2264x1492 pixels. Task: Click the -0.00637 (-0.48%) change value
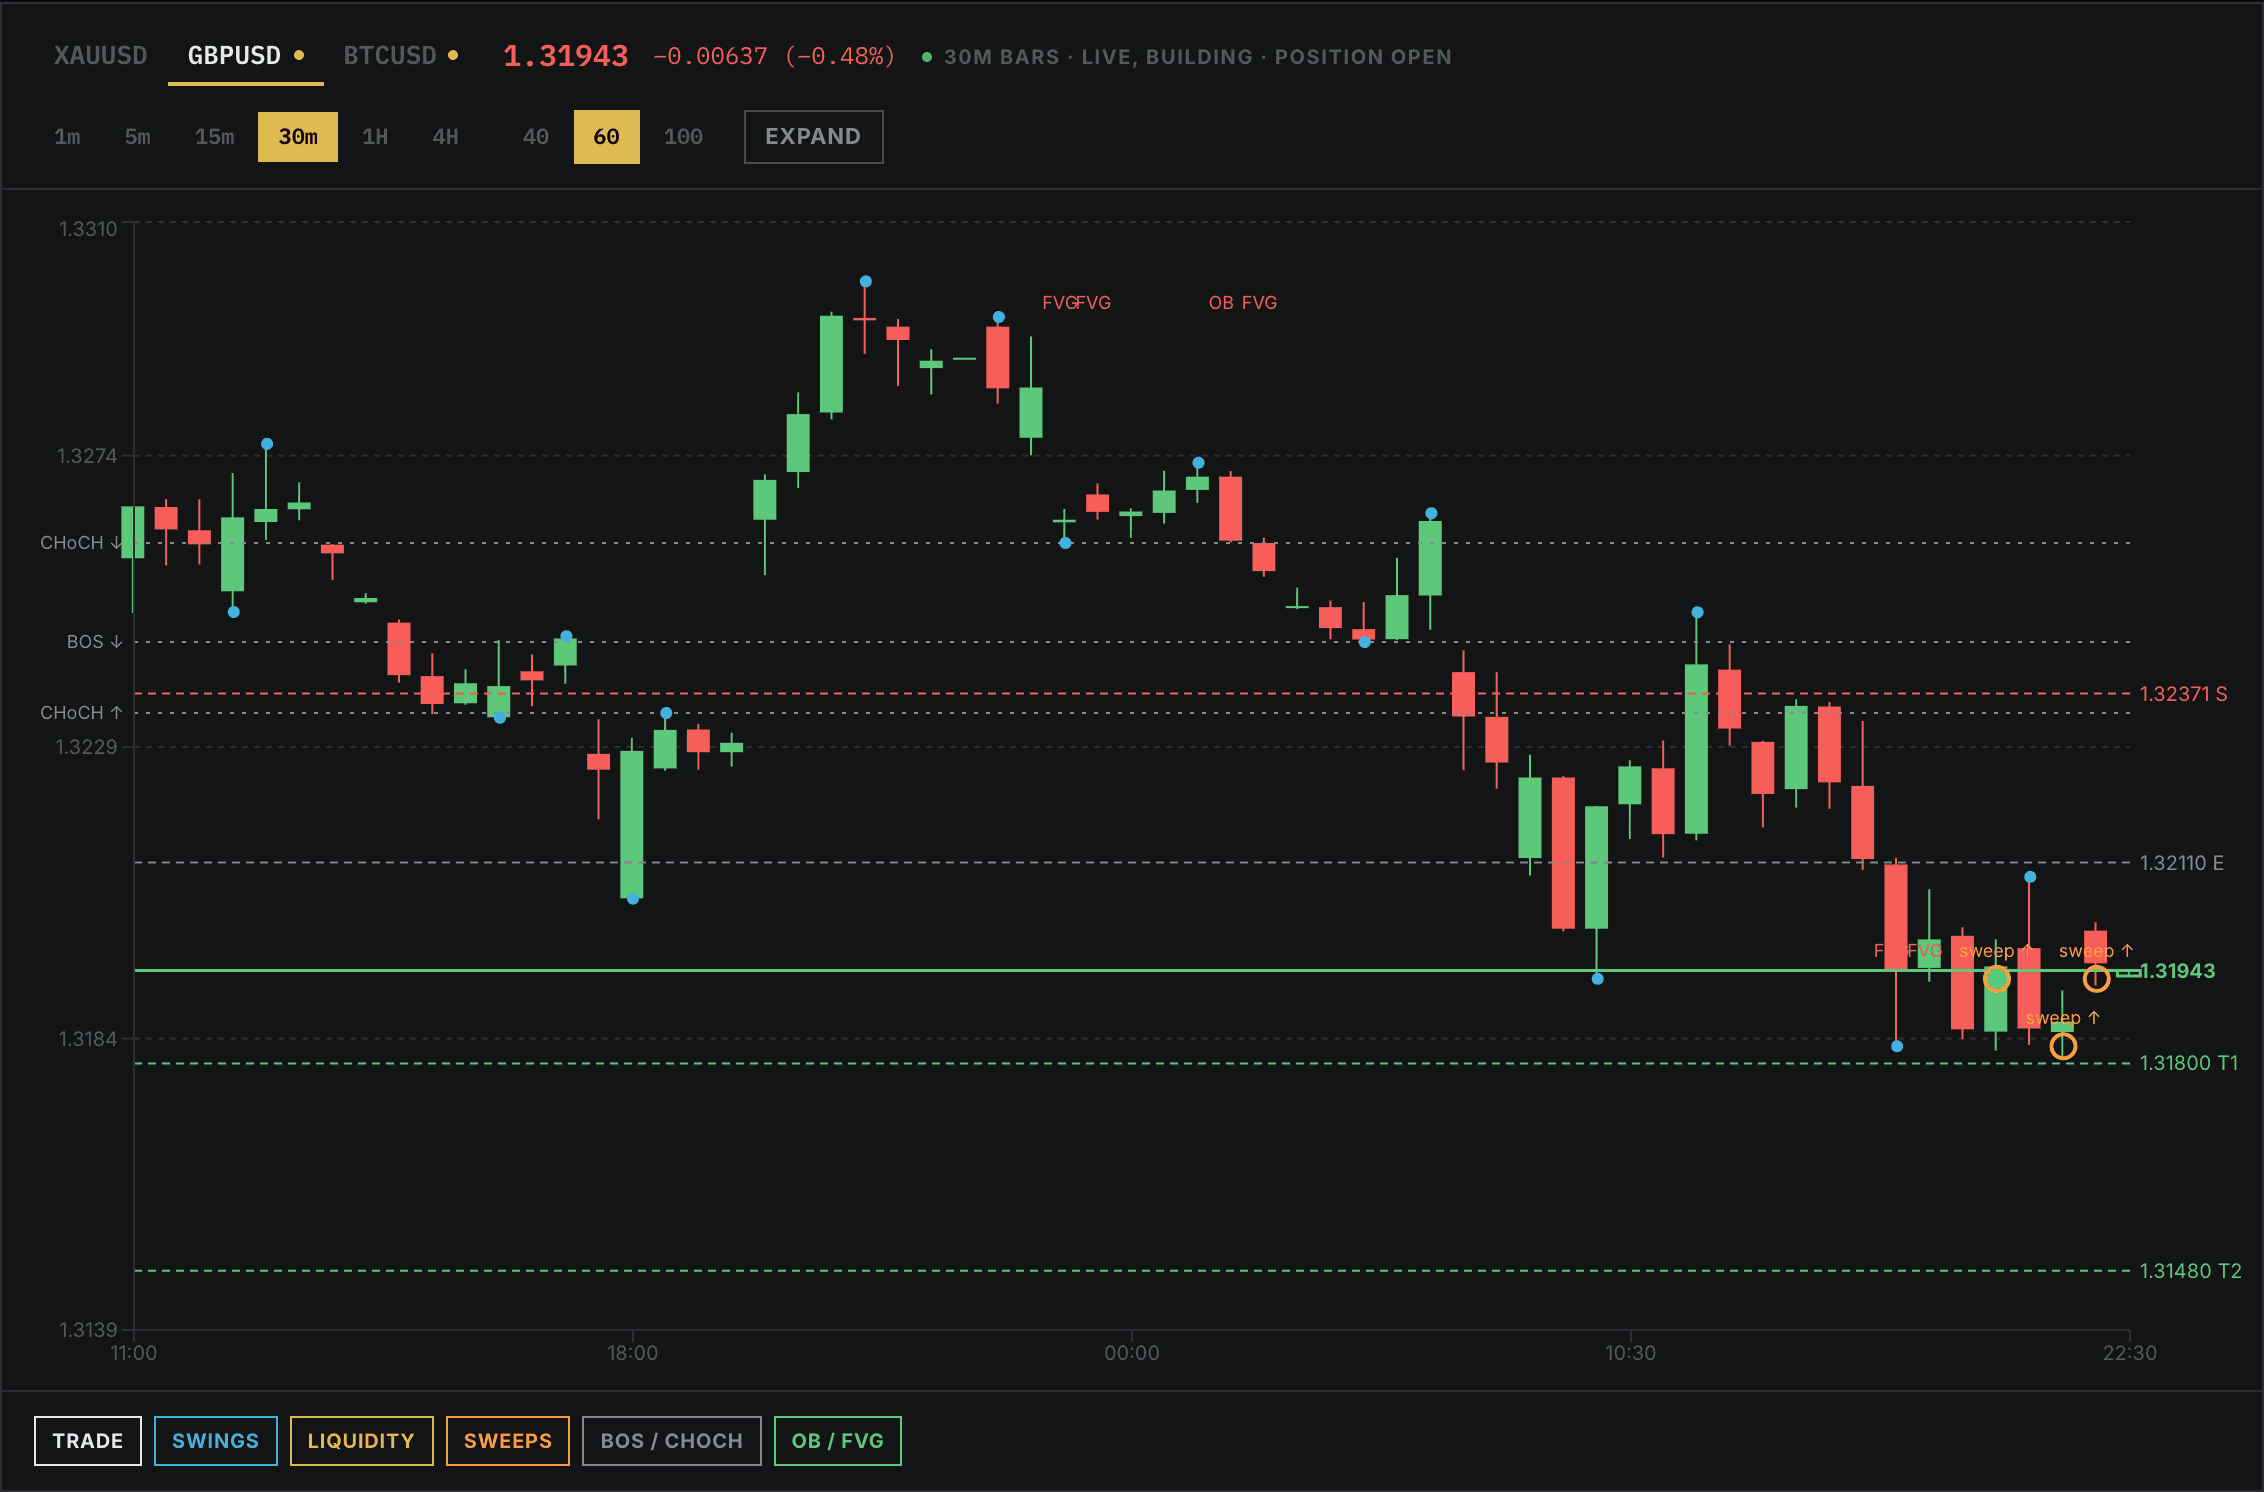click(774, 56)
